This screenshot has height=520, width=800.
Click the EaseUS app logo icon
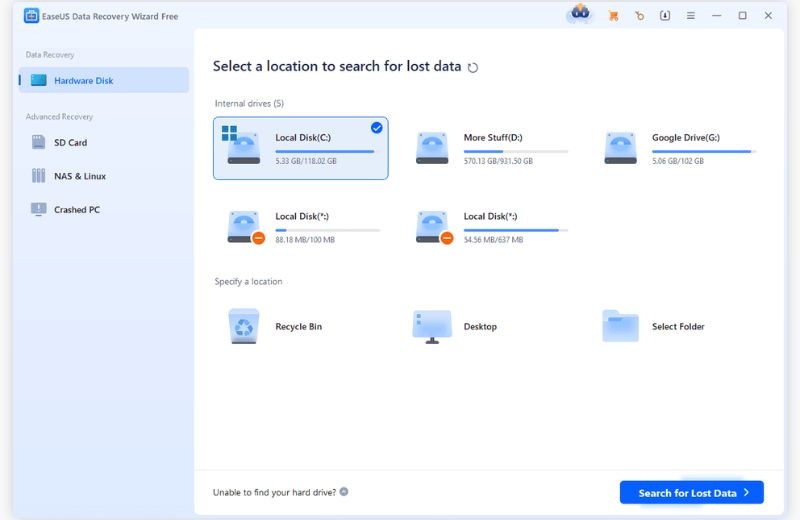[x=31, y=16]
